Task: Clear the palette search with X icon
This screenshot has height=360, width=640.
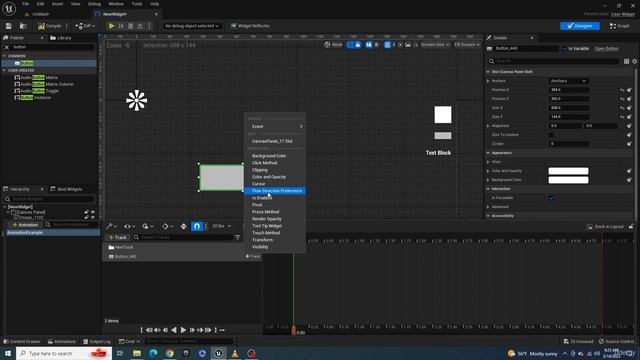Action: click(7, 47)
